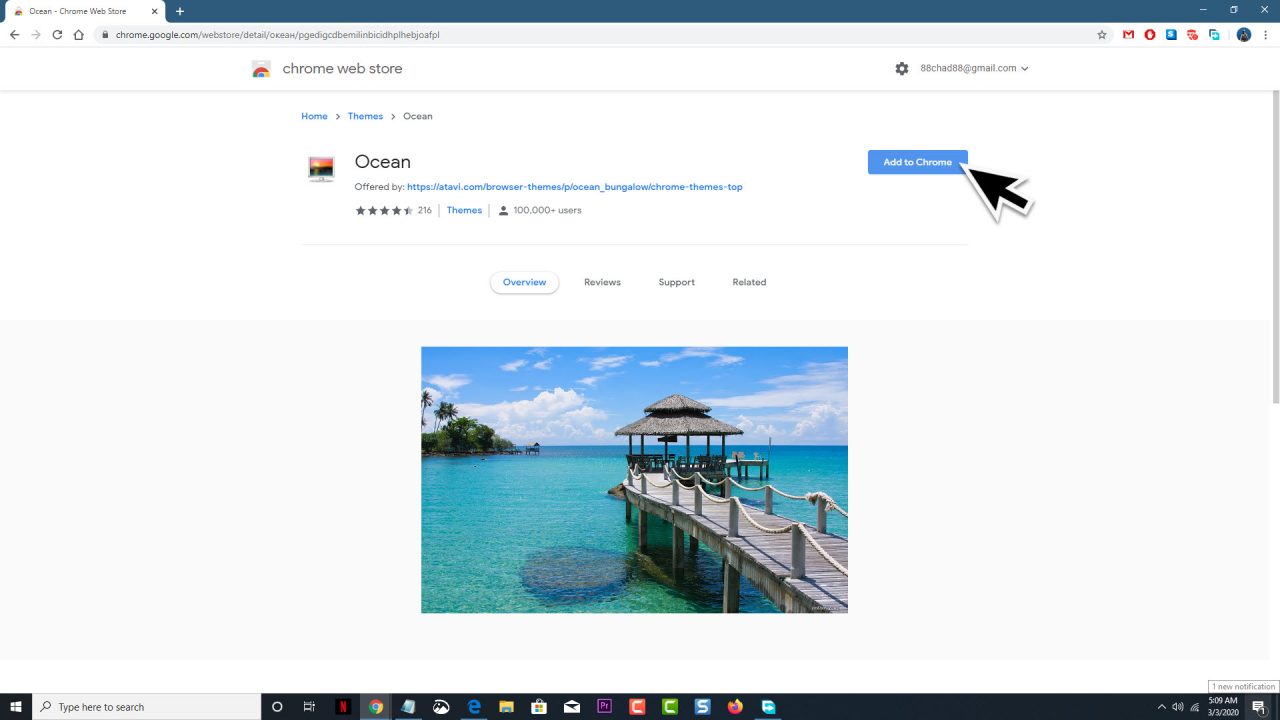Click the browser forward arrow
This screenshot has height=720, width=1280.
[x=36, y=34]
